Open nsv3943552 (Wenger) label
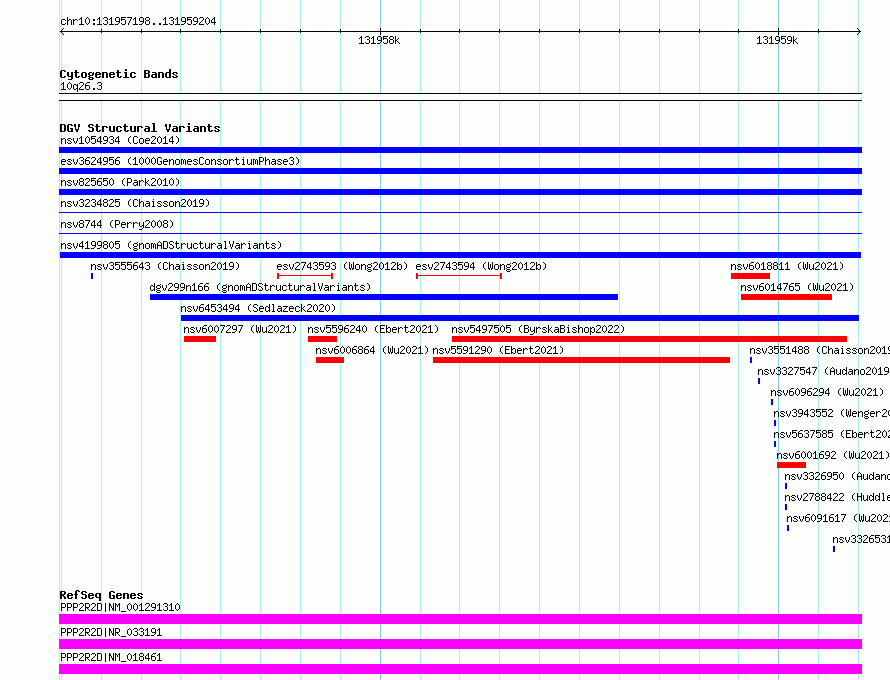 [x=832, y=413]
